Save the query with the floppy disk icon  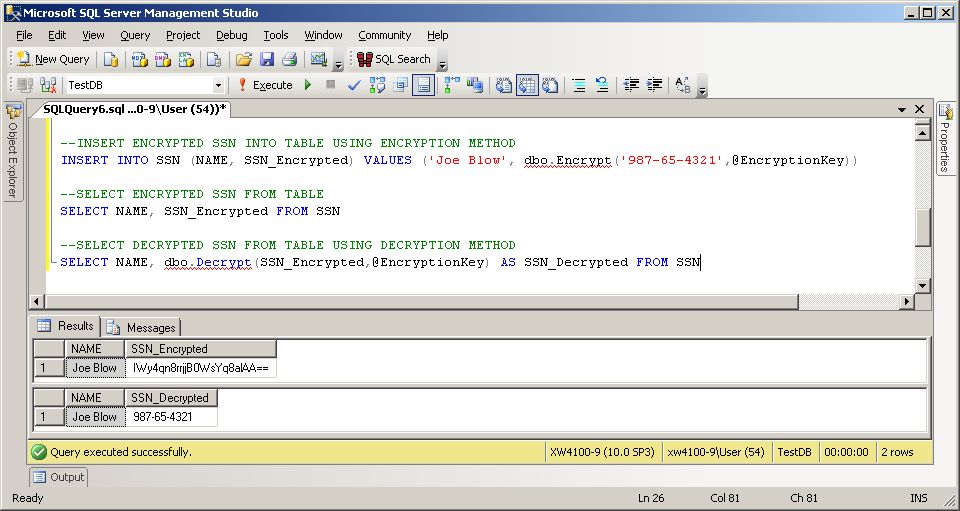267,59
